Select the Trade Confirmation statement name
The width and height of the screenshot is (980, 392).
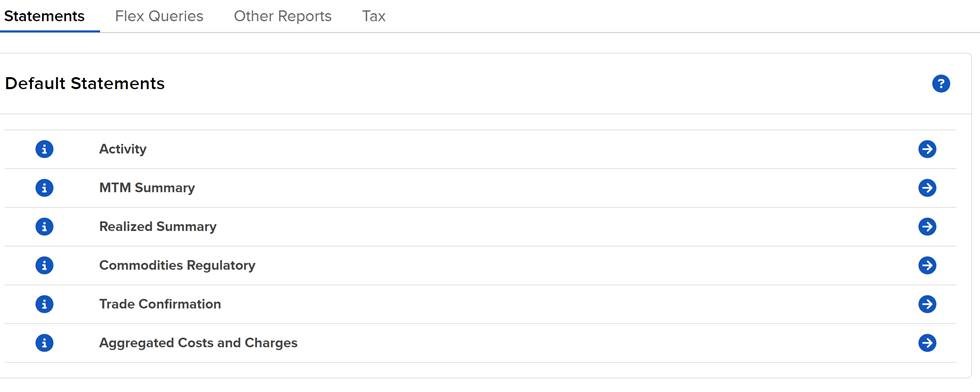tap(160, 304)
